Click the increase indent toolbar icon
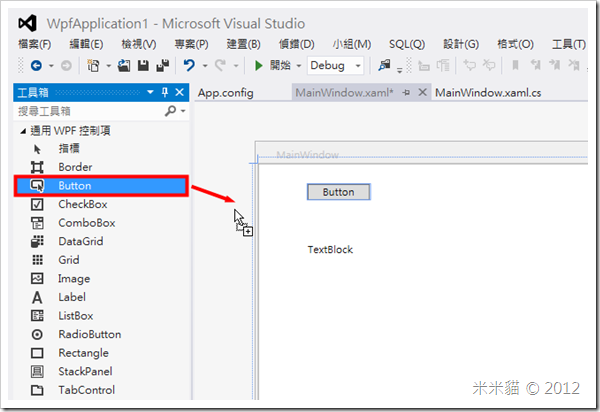This screenshot has height=412, width=600. click(x=443, y=66)
